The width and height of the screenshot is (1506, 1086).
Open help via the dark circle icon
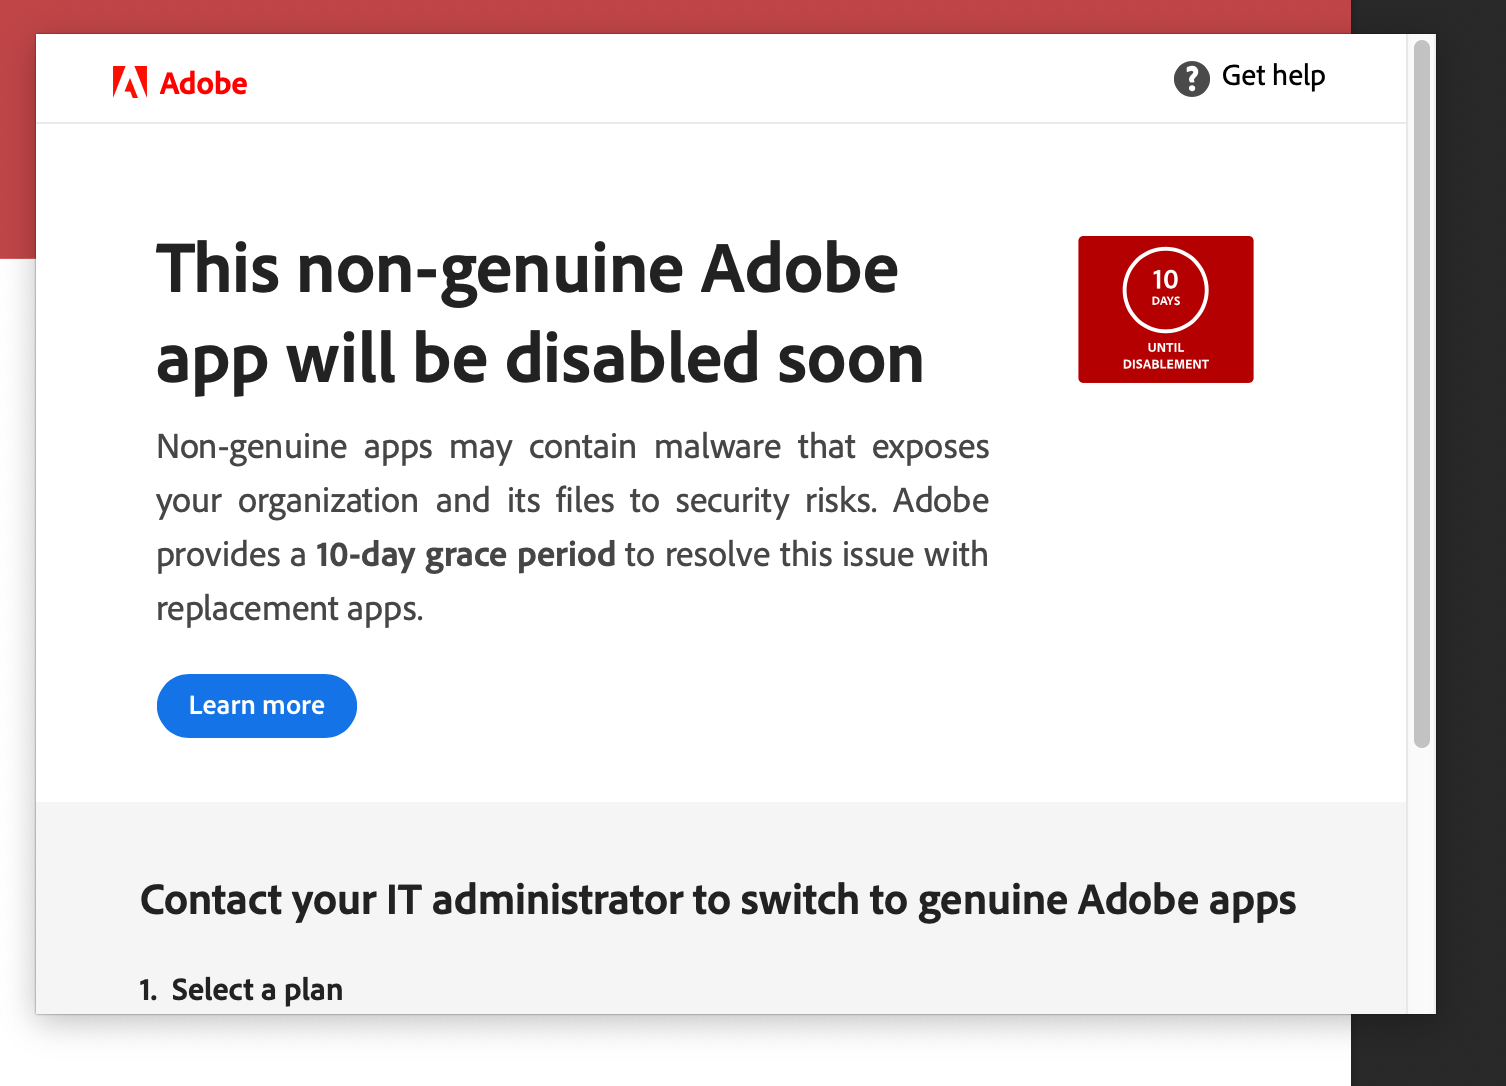point(1191,78)
